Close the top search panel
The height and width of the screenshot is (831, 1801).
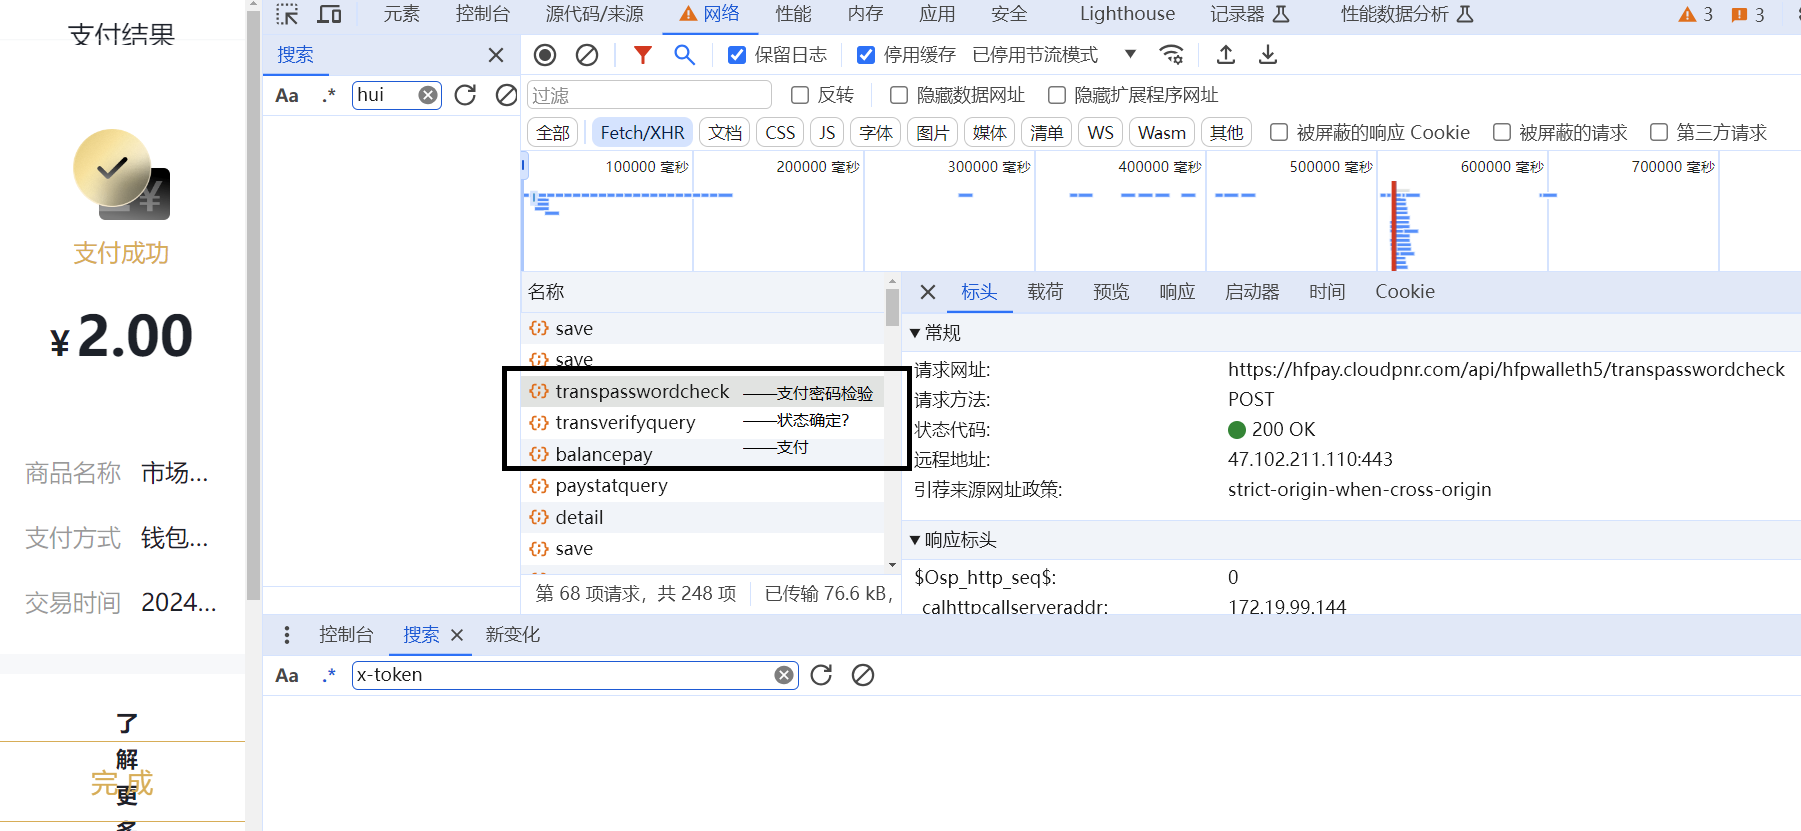496,55
